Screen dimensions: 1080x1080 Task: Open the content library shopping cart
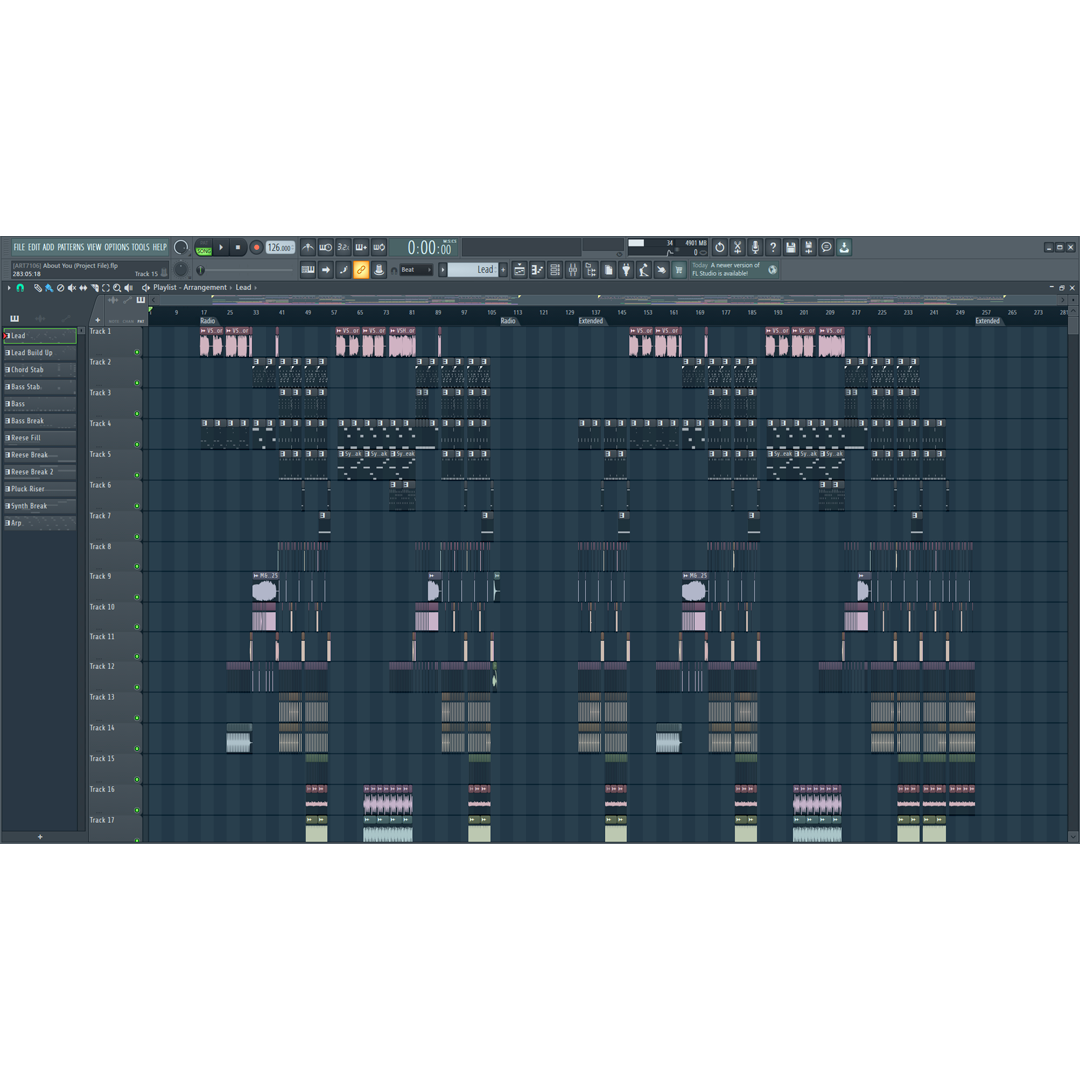point(678,270)
